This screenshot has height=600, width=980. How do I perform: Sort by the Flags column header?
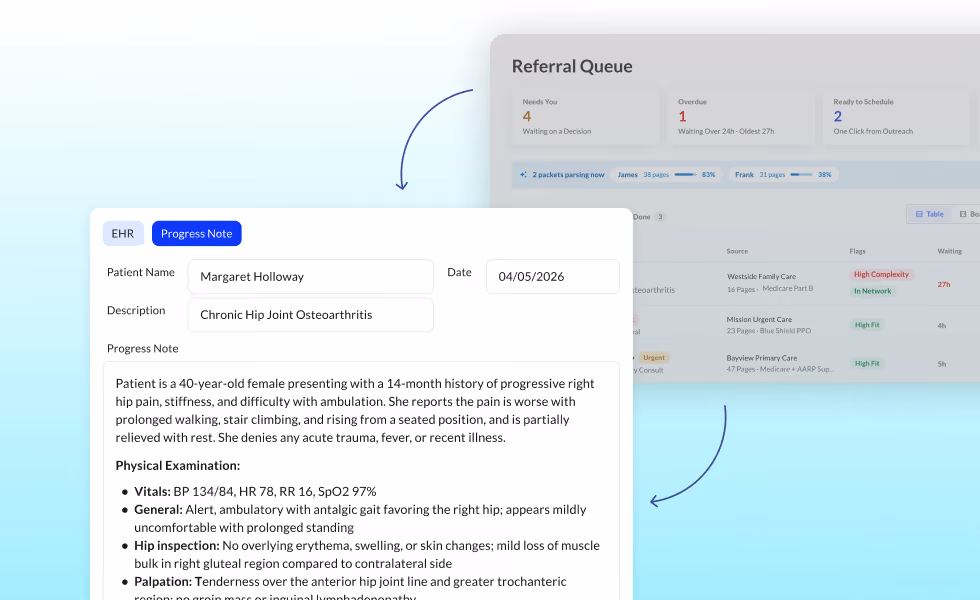pyautogui.click(x=857, y=251)
